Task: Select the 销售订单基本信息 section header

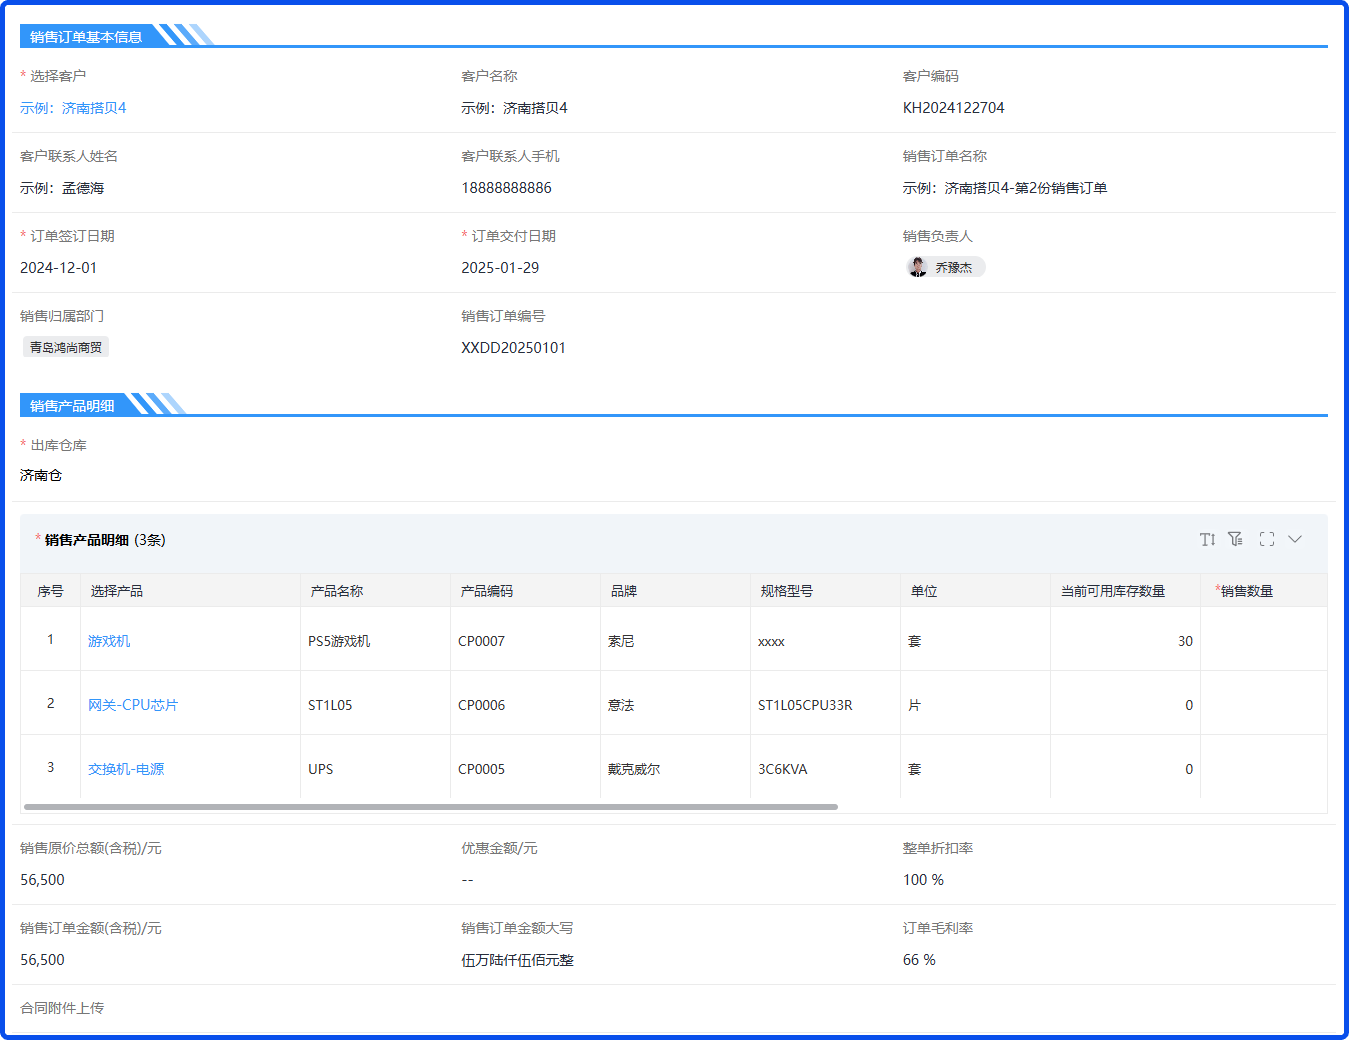Action: [x=86, y=37]
